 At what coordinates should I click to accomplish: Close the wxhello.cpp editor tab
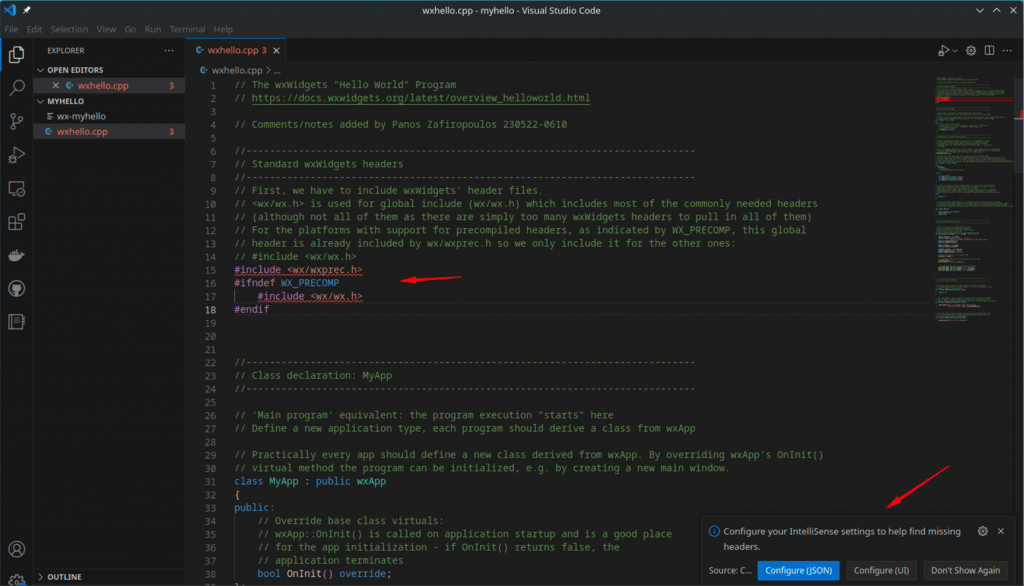pyautogui.click(x=276, y=50)
